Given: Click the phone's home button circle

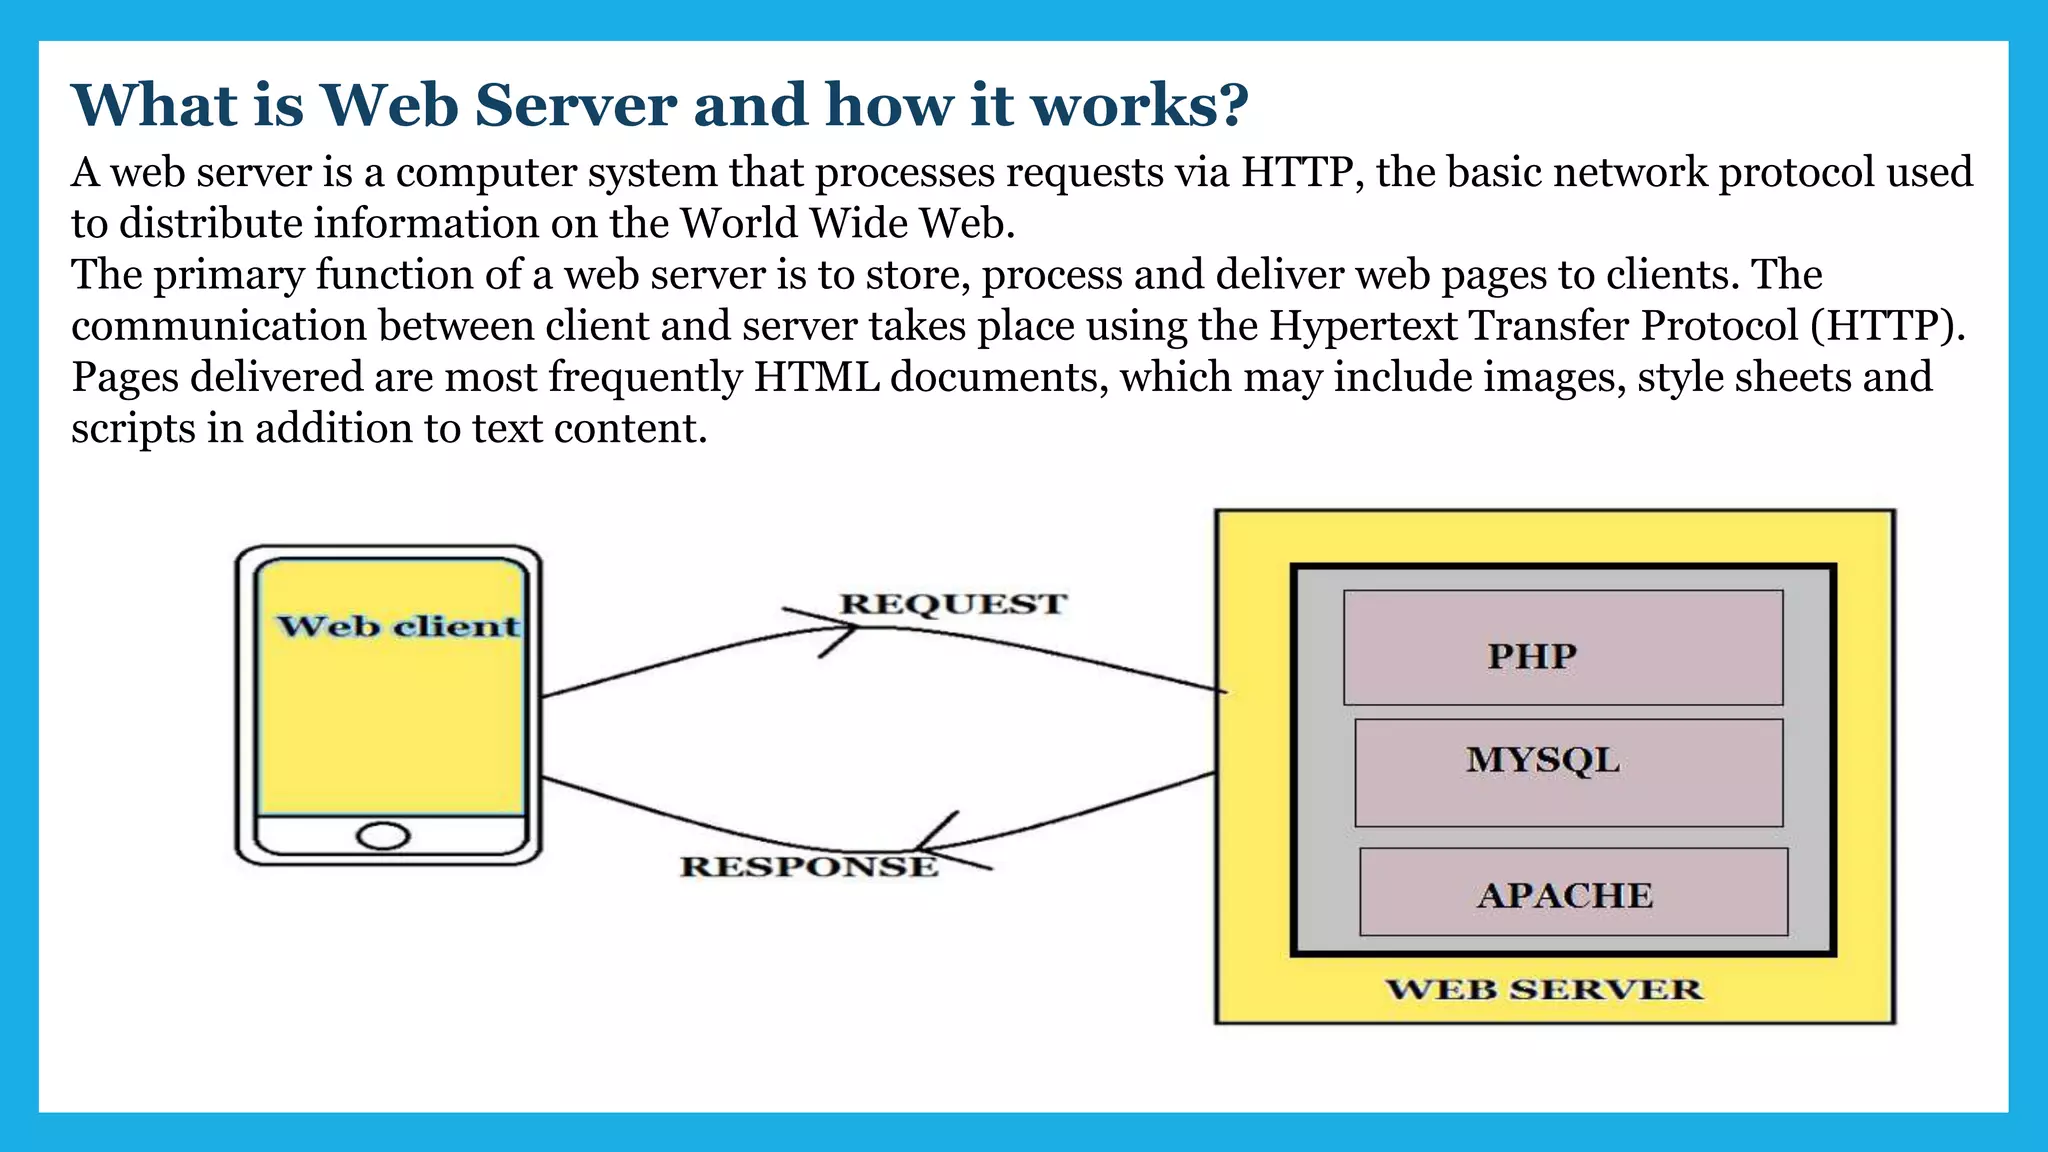Looking at the screenshot, I should pyautogui.click(x=383, y=836).
